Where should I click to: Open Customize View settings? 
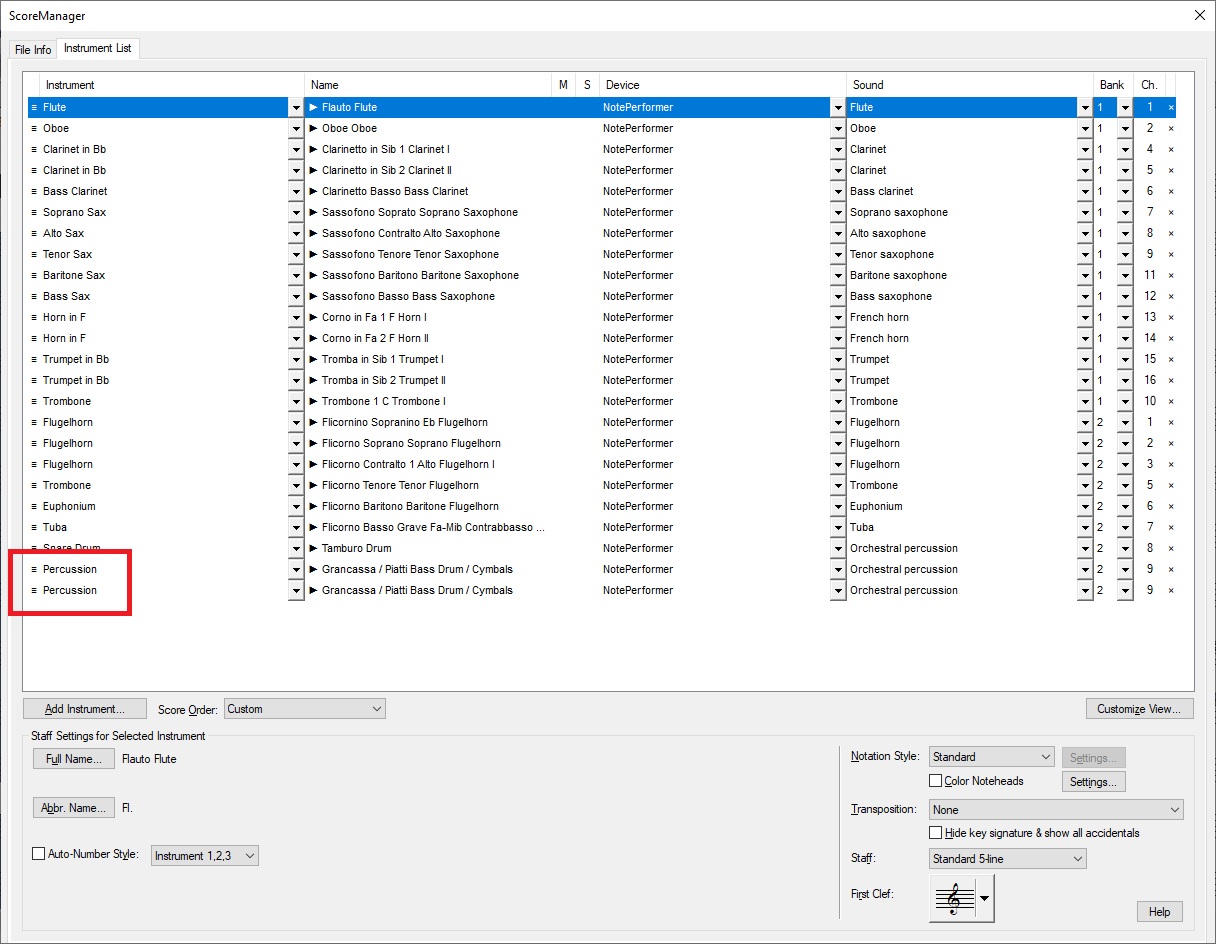1139,709
